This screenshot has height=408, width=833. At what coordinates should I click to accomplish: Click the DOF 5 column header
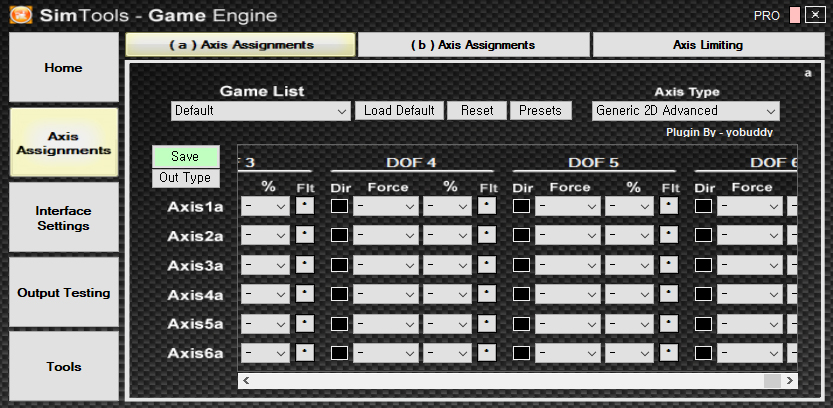(x=593, y=163)
